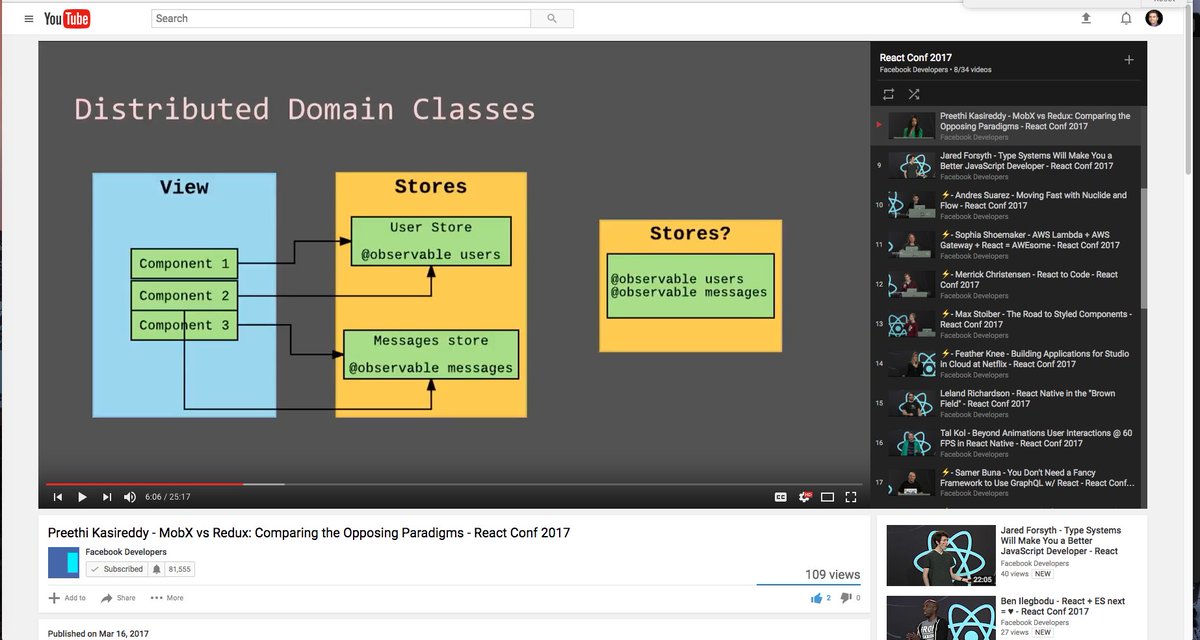The height and width of the screenshot is (640, 1200).
Task: Play Tal Kol Beyond Animations video
Action: click(x=1007, y=442)
